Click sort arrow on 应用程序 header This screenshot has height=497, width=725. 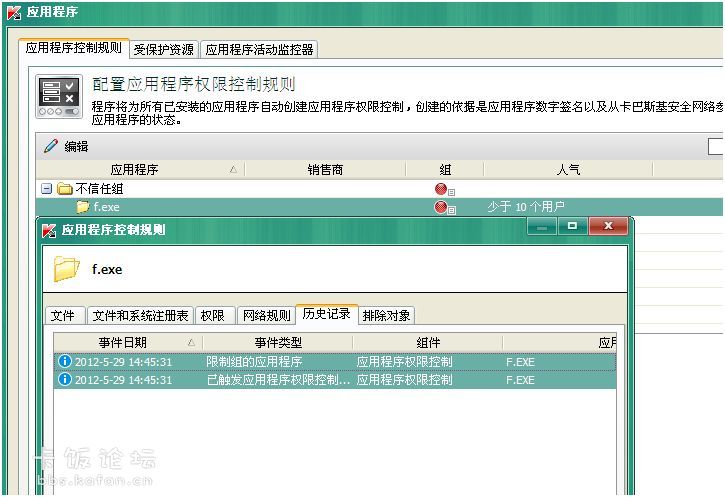(x=233, y=170)
